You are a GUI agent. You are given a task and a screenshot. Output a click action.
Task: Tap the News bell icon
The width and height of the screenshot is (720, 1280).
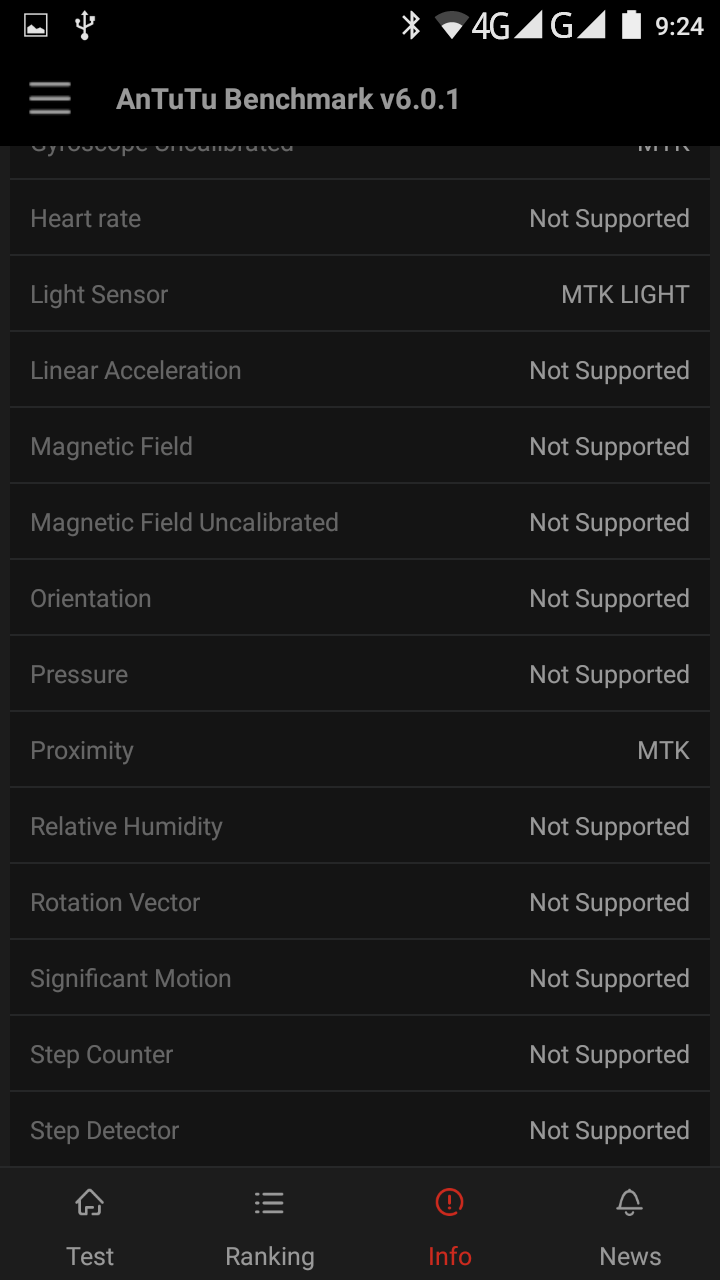point(629,1202)
